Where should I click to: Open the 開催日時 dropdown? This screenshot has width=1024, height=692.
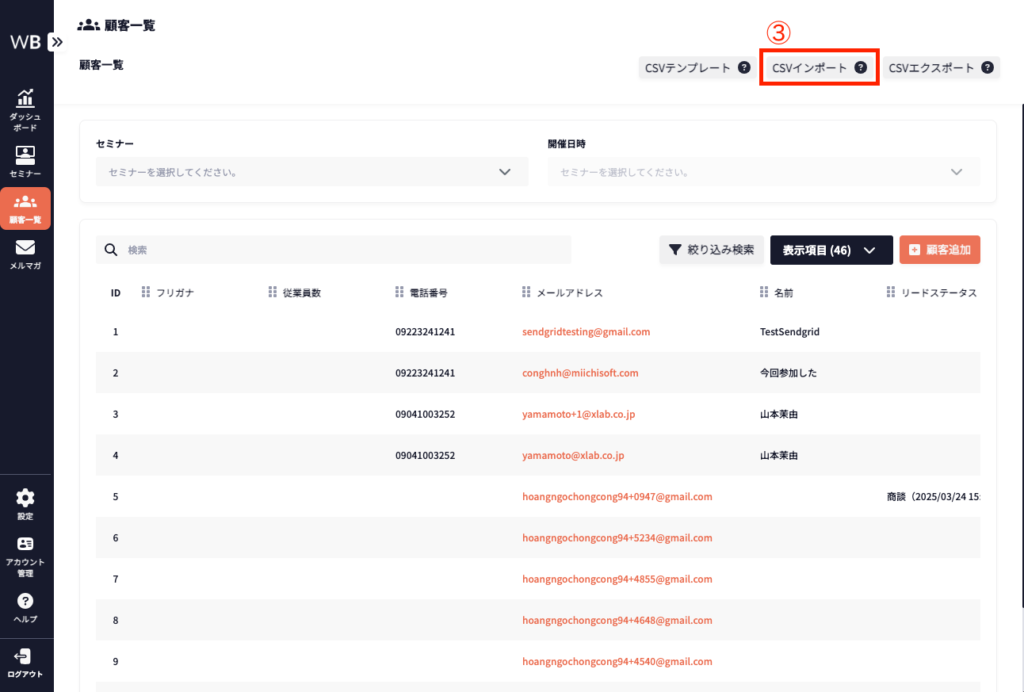pos(763,172)
